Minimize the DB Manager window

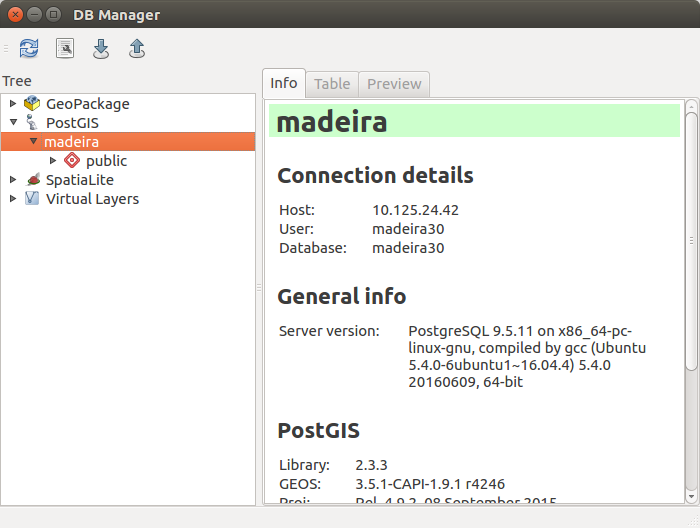[34, 15]
